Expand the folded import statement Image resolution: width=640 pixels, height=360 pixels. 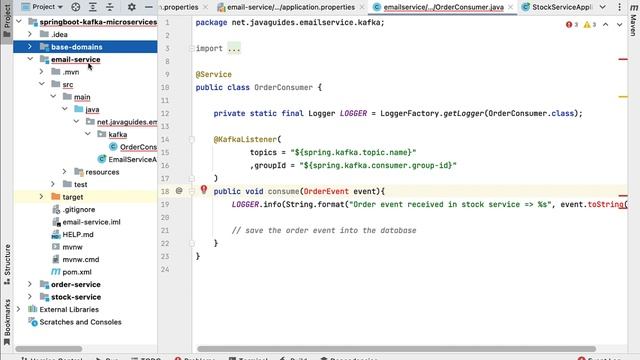coord(191,49)
